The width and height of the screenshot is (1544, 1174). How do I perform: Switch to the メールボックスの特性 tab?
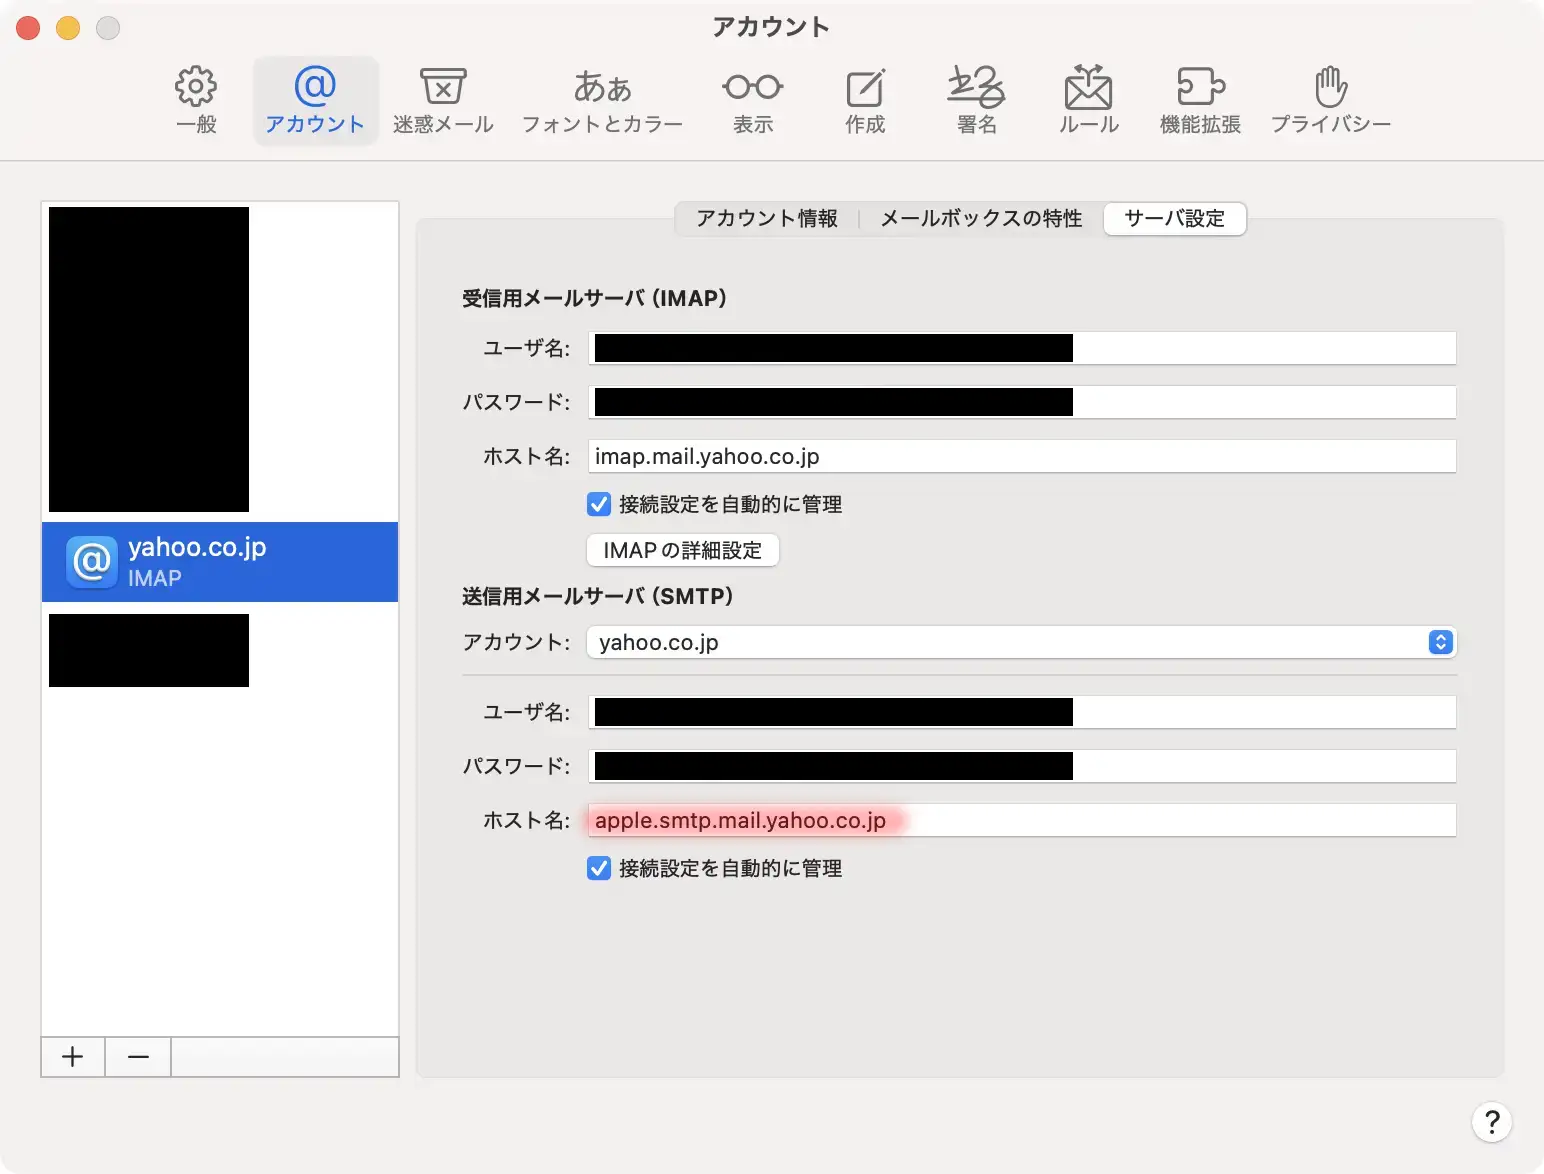(x=980, y=218)
